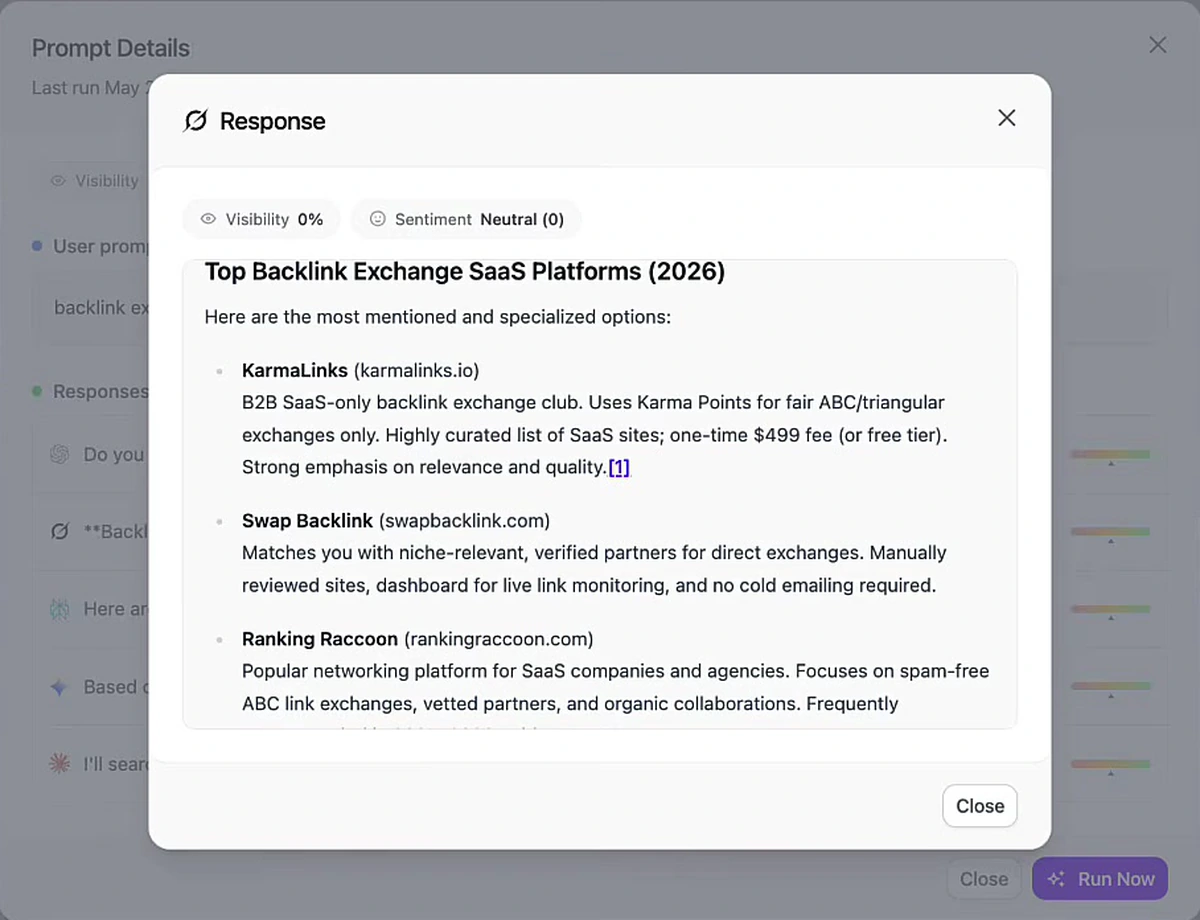Screen dimensions: 1200x920
Task: Click the Ranking Raccoon bold name
Action: 320,638
